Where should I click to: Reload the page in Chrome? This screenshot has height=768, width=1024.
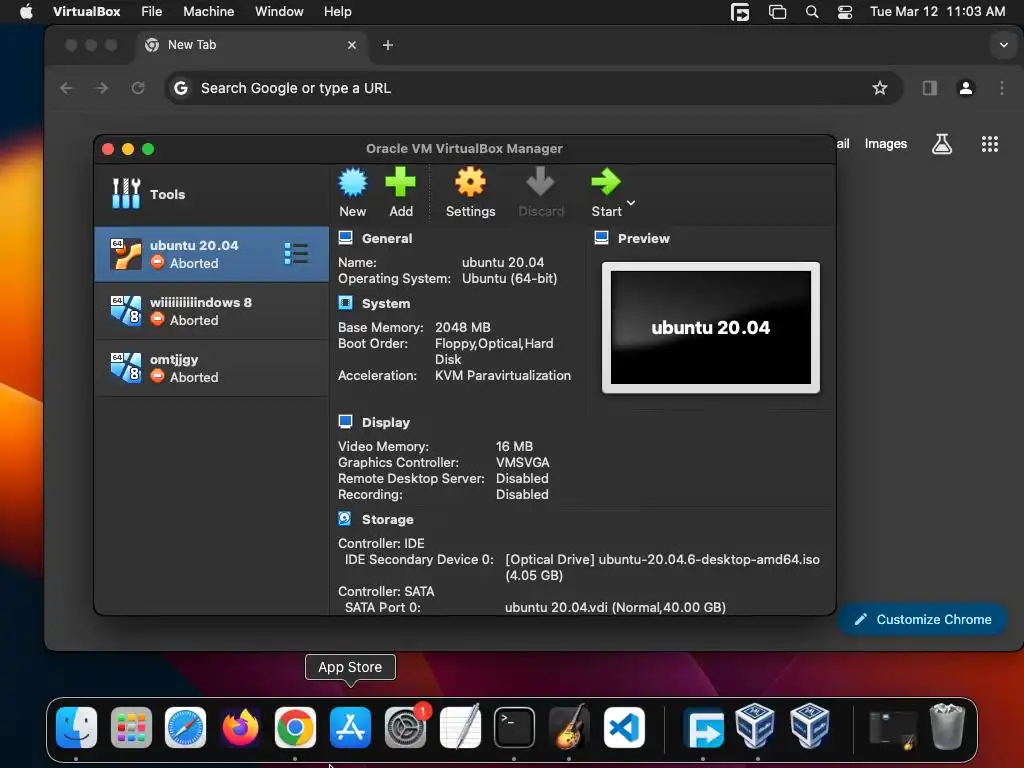click(x=137, y=88)
